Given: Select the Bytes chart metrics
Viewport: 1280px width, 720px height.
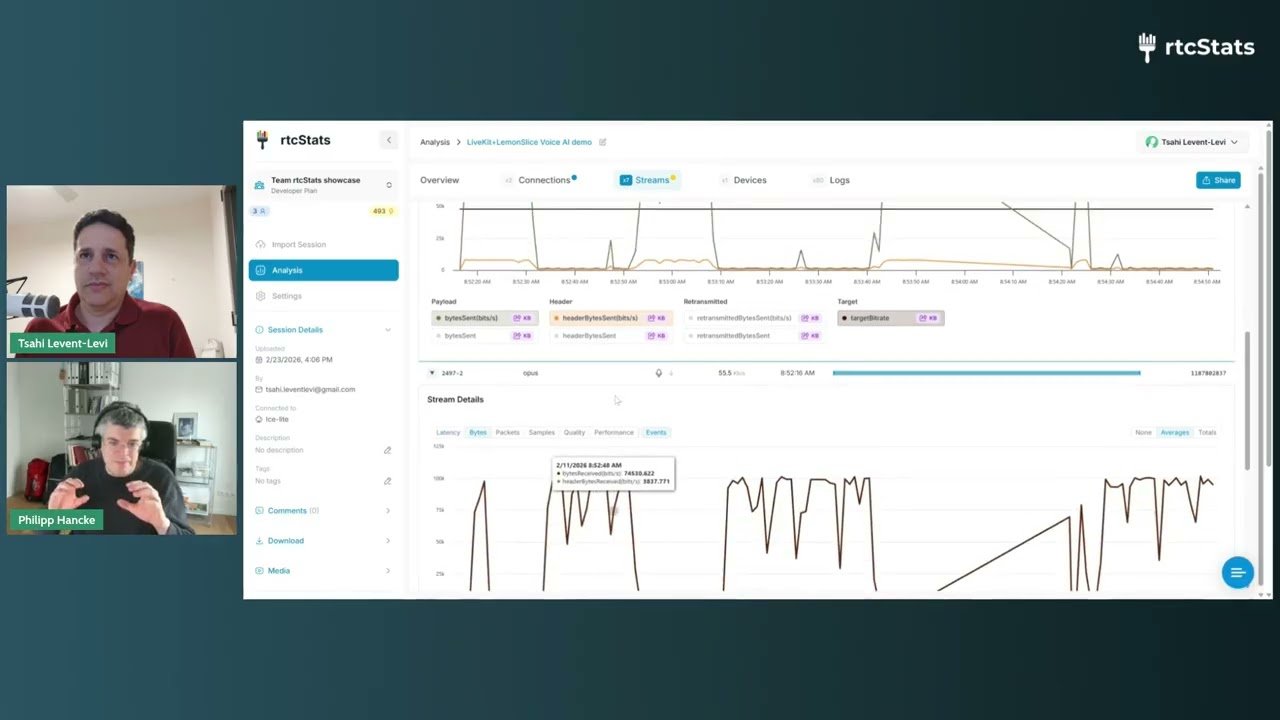Looking at the screenshot, I should pyautogui.click(x=478, y=433).
